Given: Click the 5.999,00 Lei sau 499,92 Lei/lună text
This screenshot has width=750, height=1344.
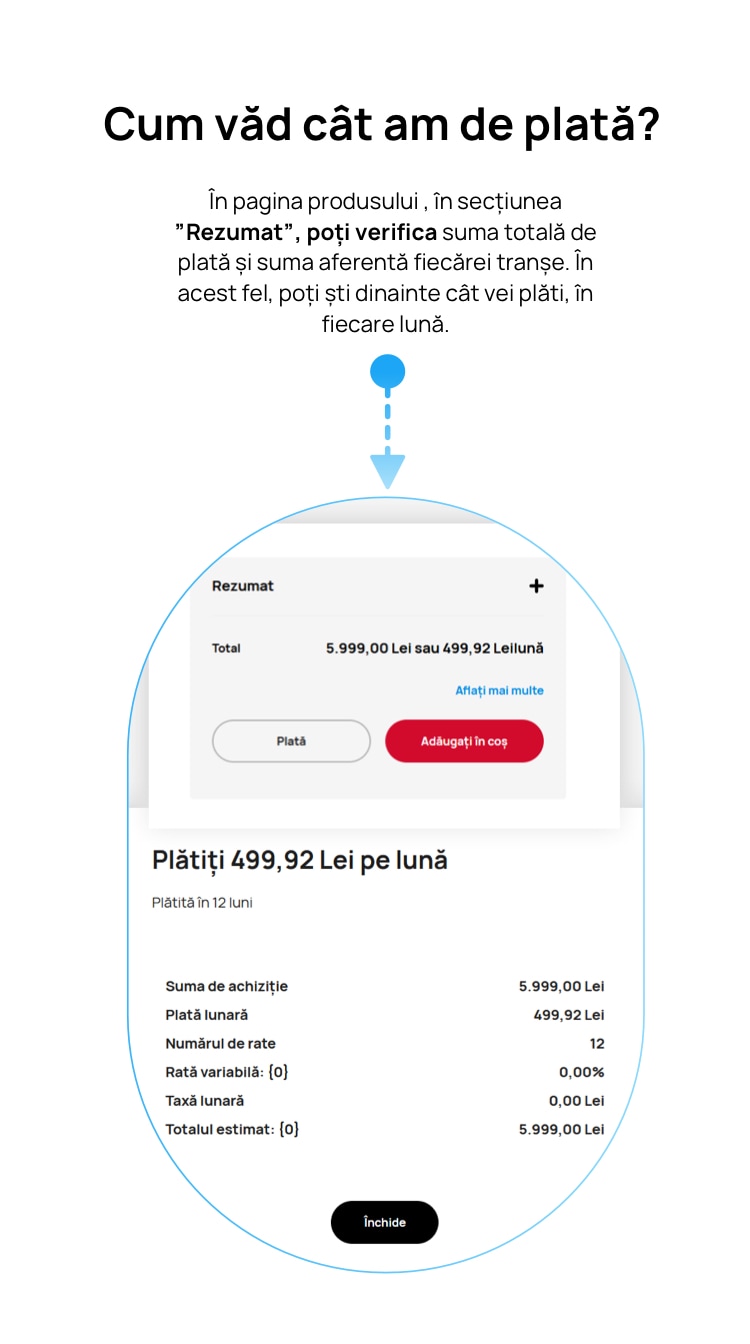Looking at the screenshot, I should click(435, 648).
